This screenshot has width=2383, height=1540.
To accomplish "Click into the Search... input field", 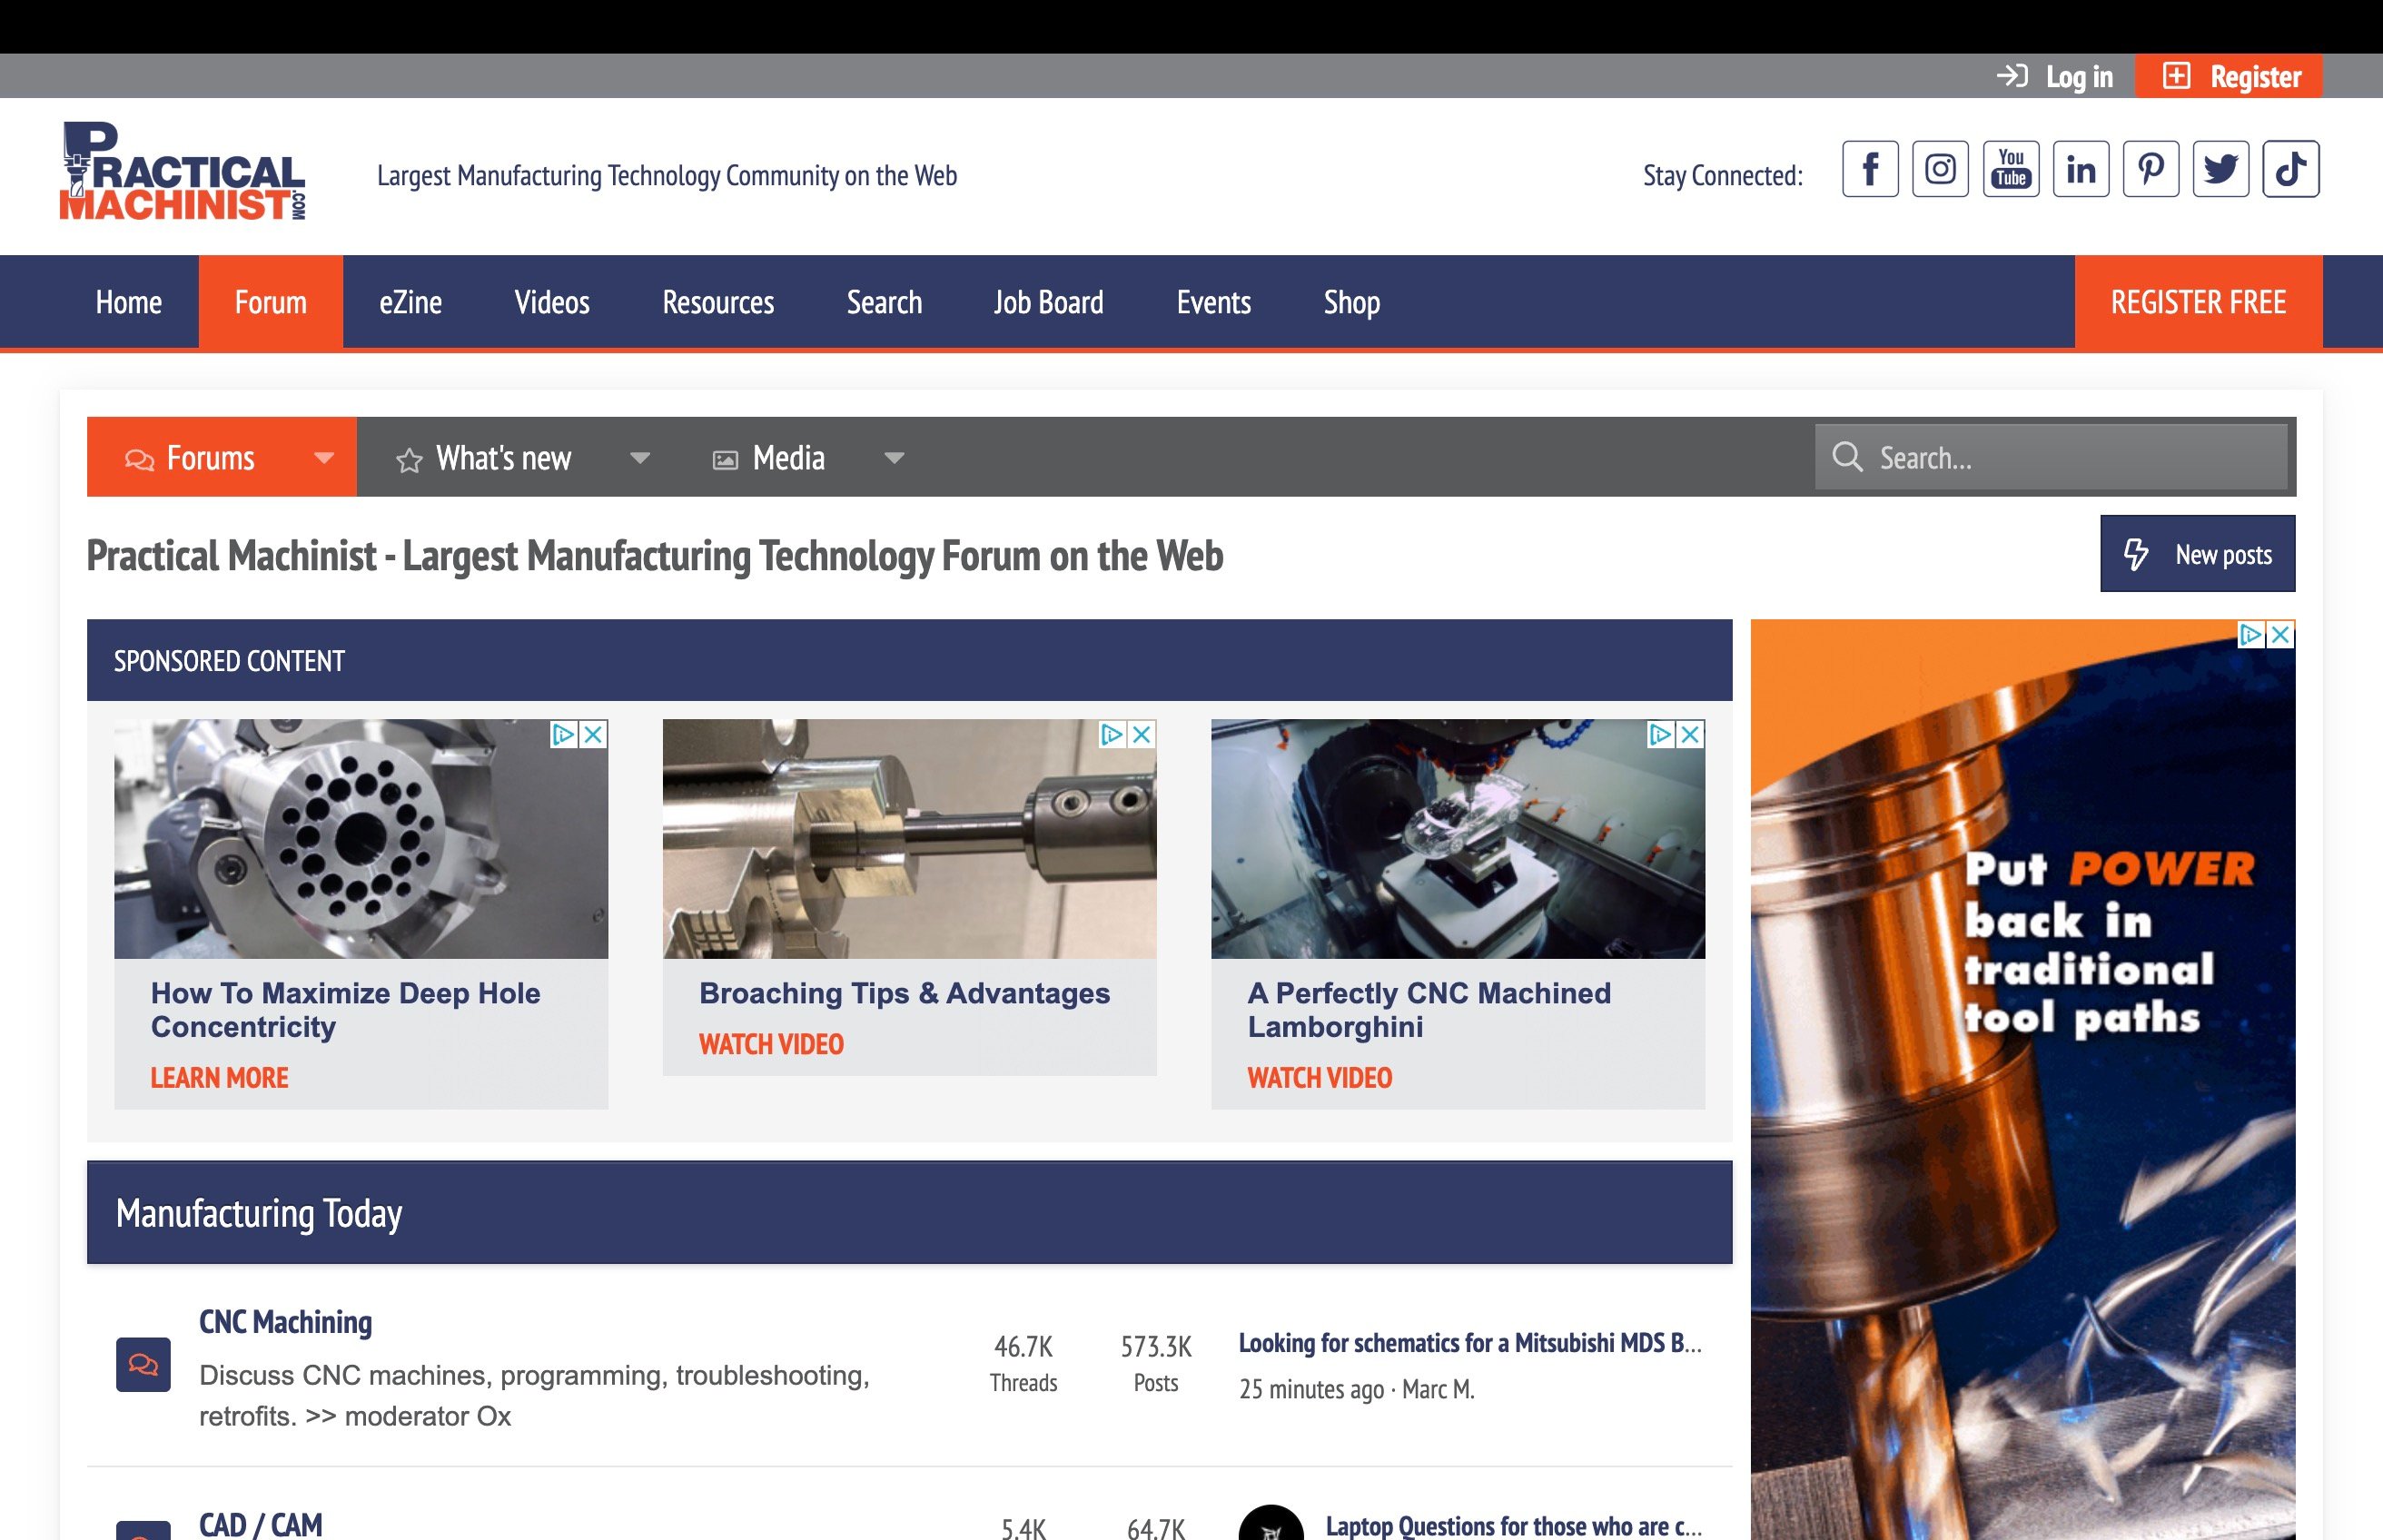I will [2052, 457].
